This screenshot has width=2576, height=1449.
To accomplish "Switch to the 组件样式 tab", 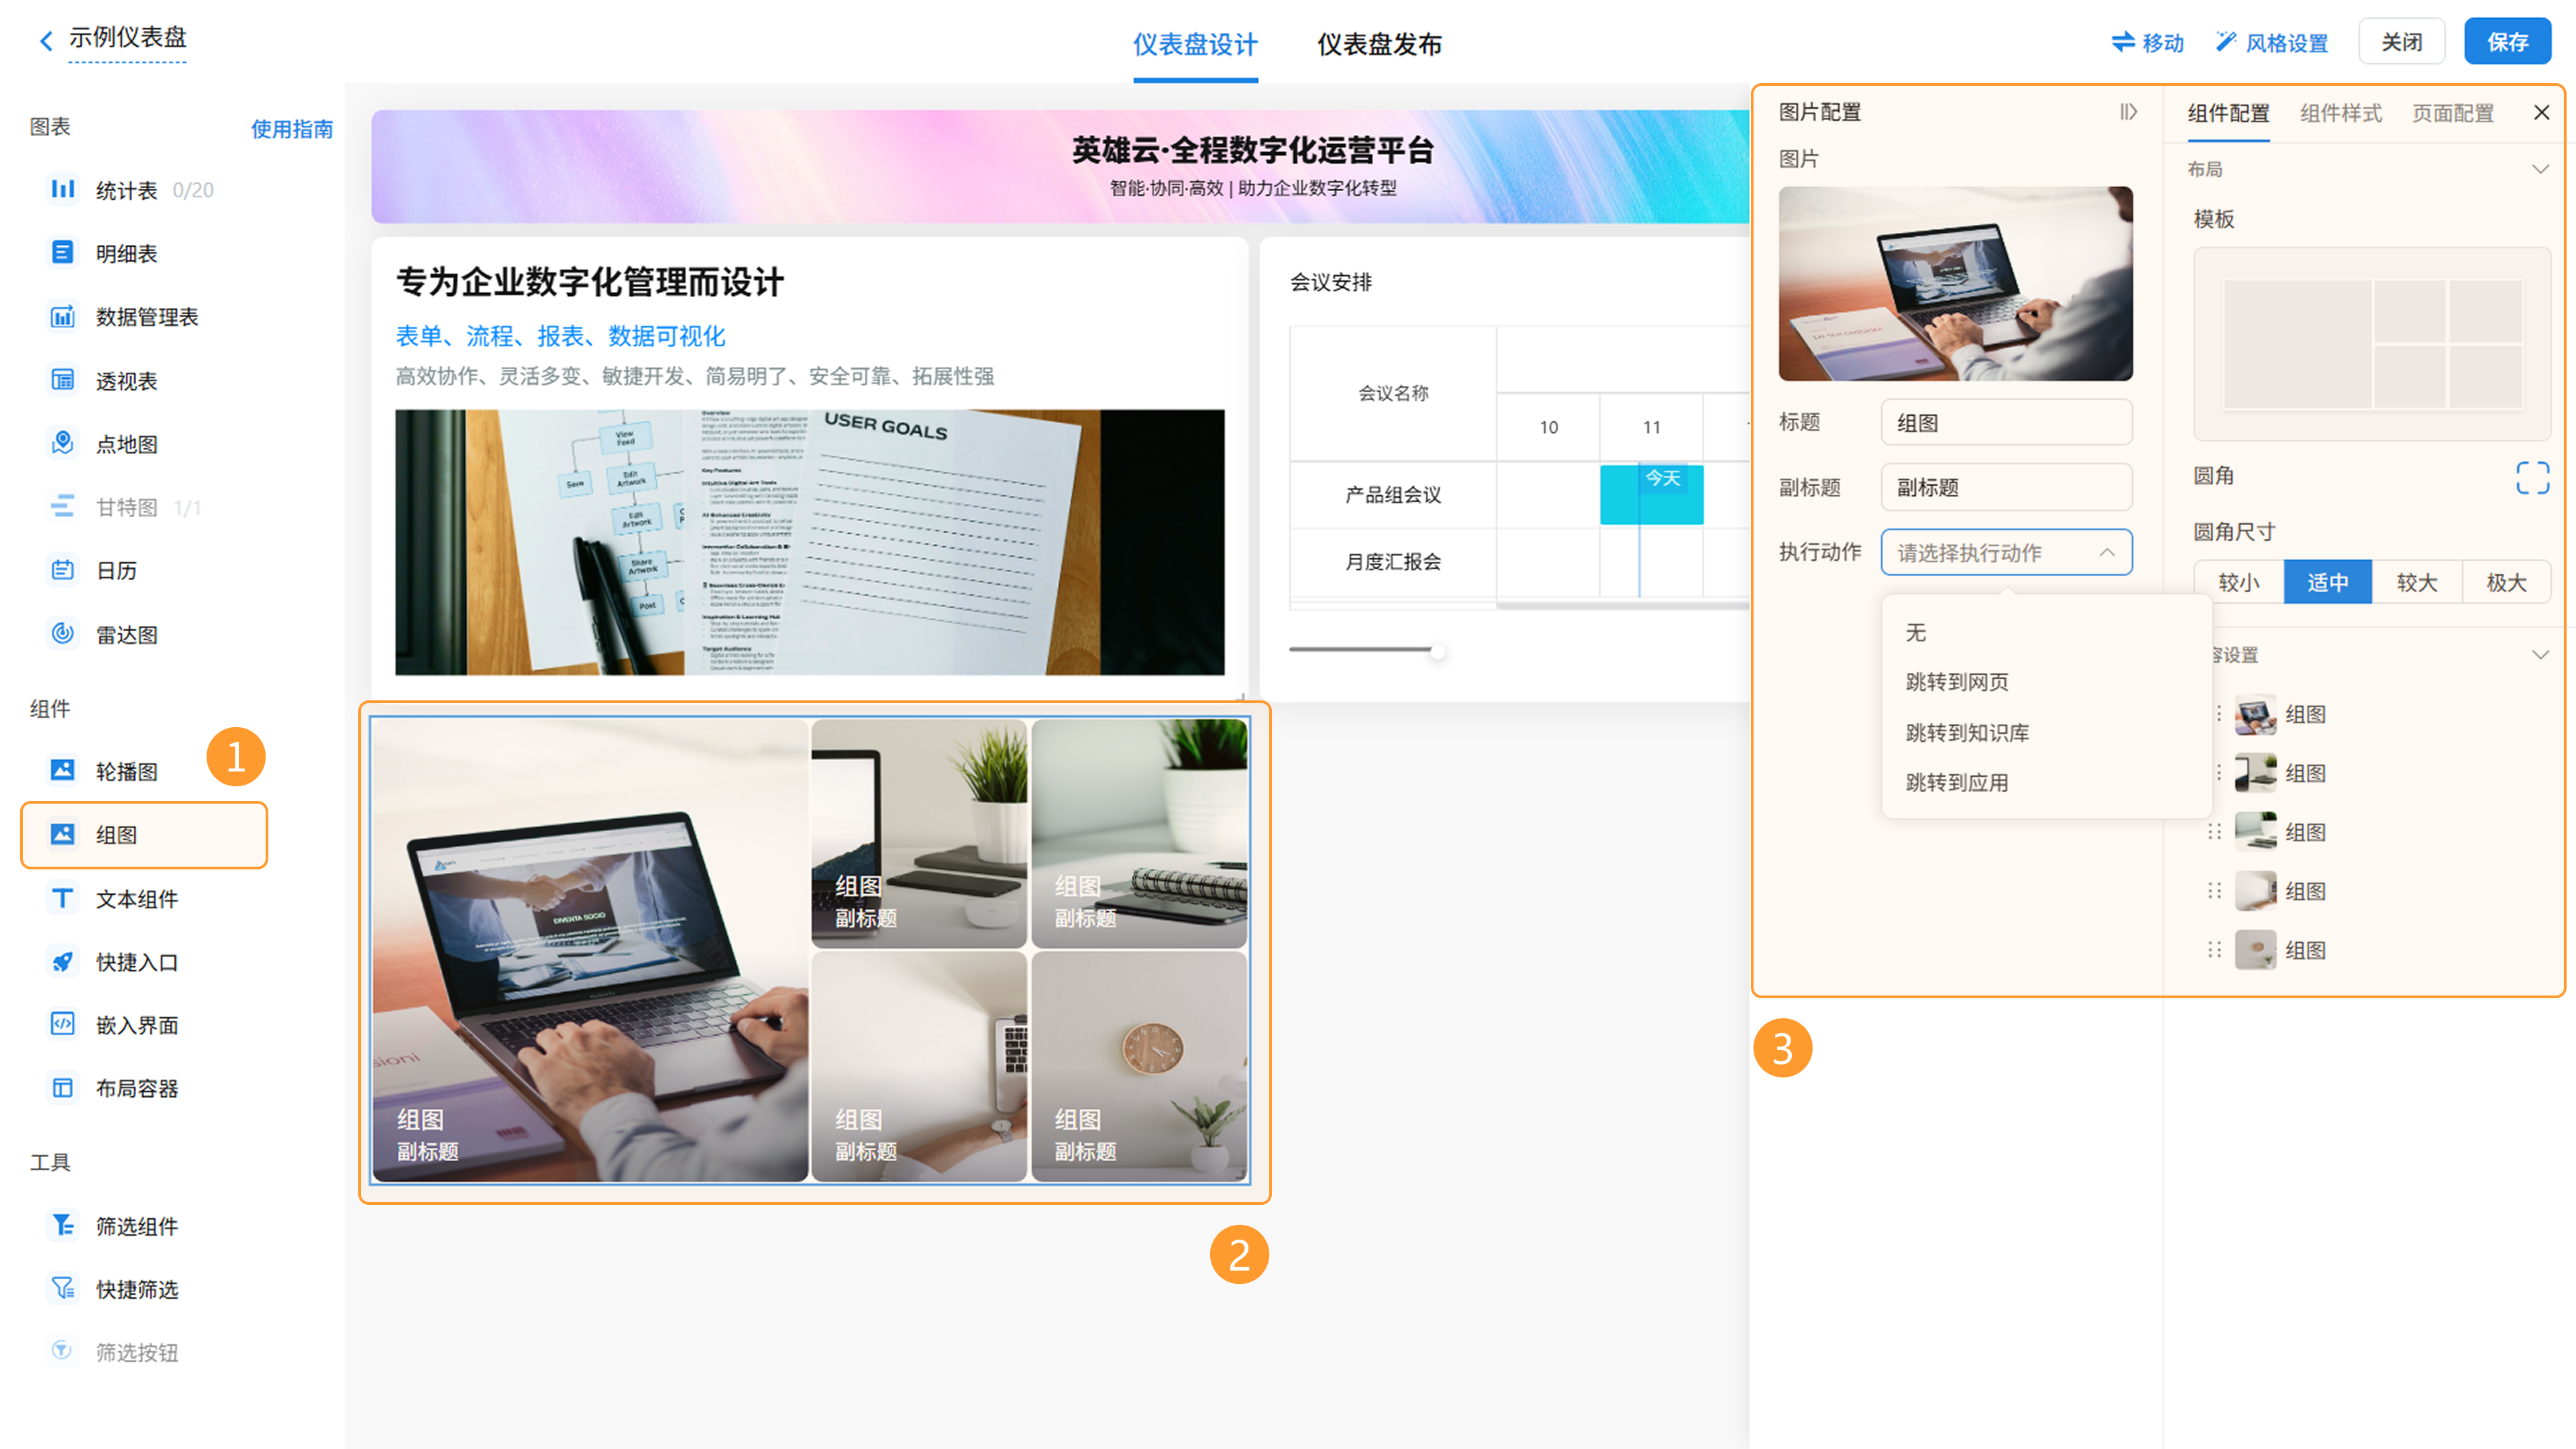I will [2340, 113].
